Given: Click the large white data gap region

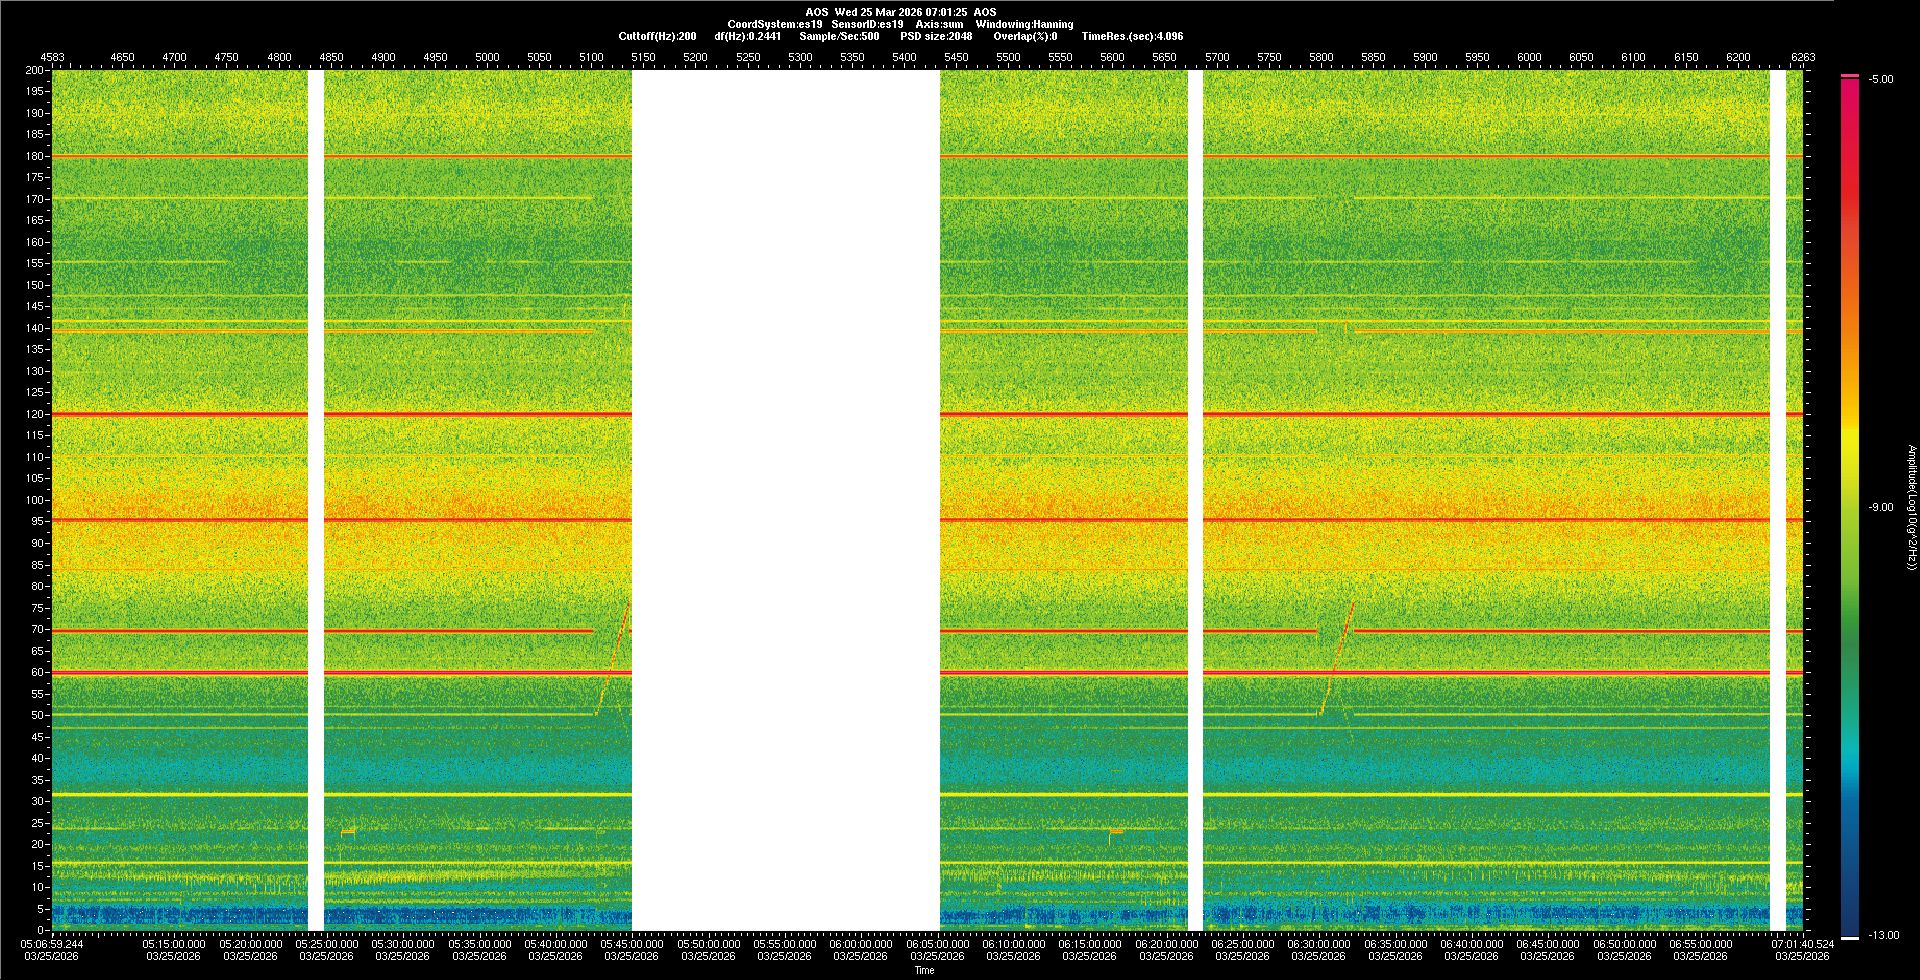Looking at the screenshot, I should (x=785, y=500).
